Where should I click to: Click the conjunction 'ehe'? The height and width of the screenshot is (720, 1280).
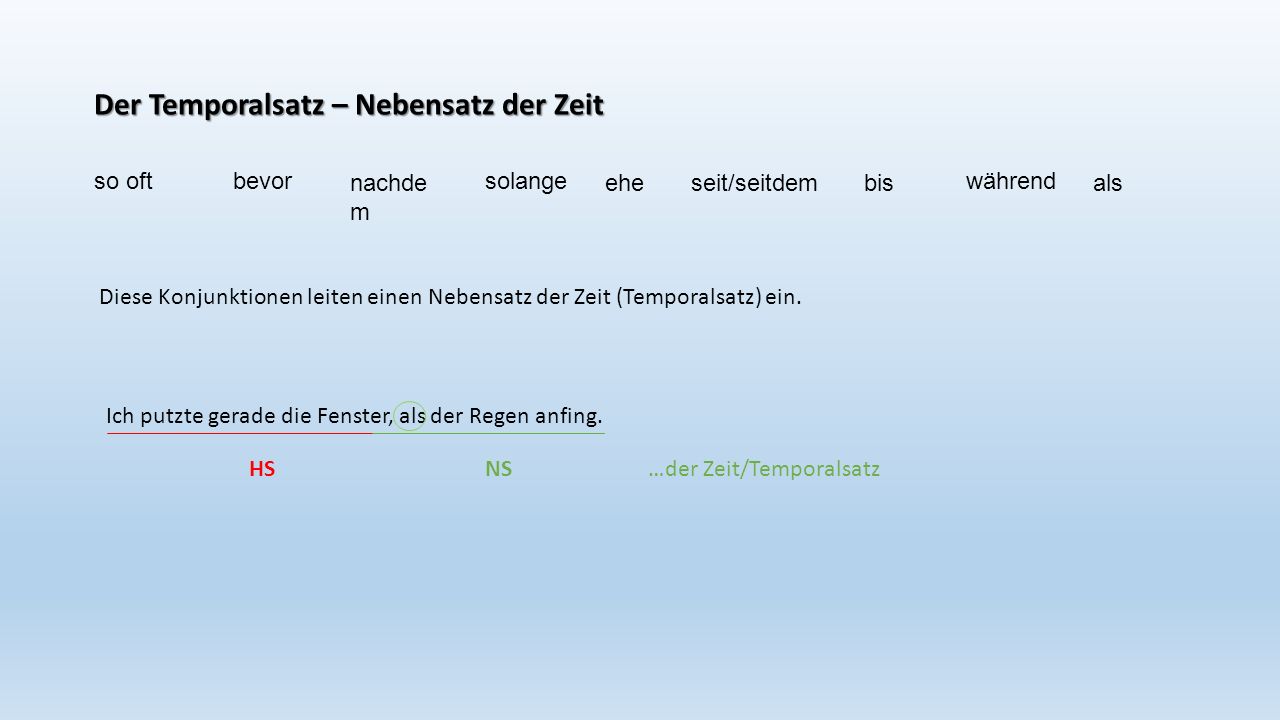coord(624,184)
